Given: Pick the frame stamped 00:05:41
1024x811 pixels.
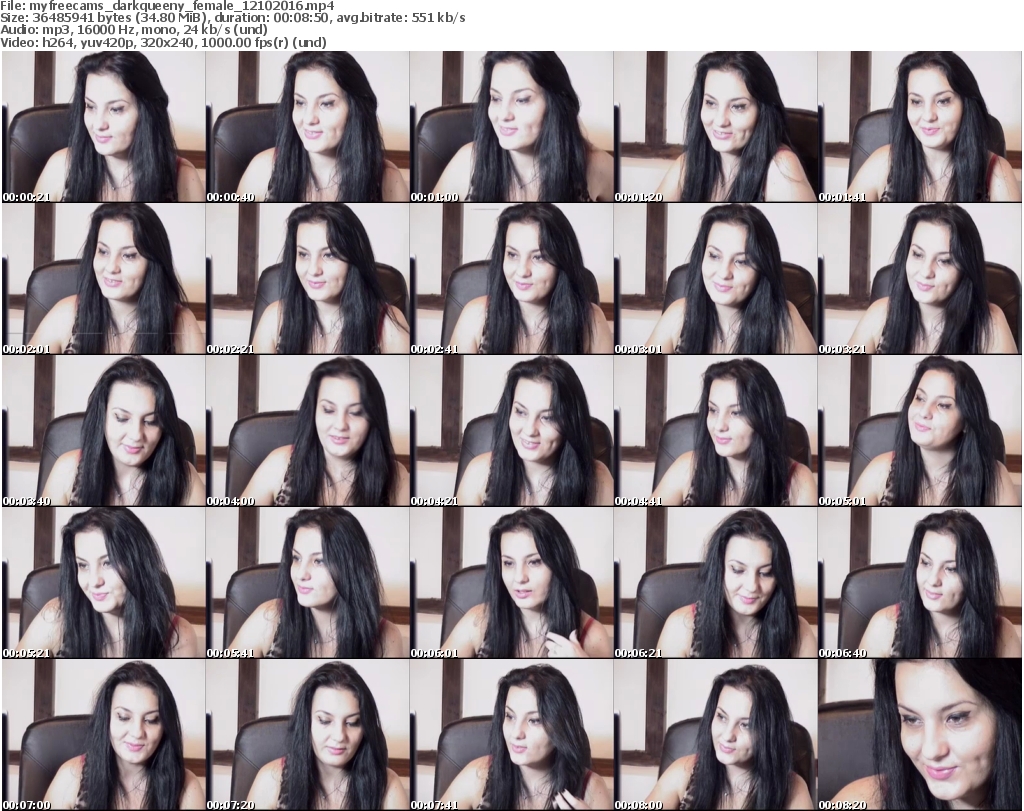Looking at the screenshot, I should 308,583.
